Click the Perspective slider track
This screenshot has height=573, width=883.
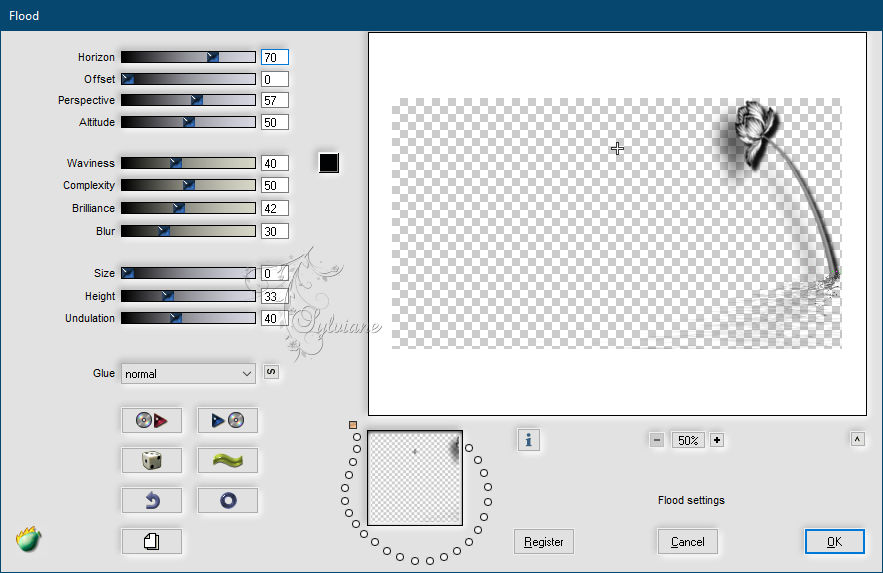188,100
